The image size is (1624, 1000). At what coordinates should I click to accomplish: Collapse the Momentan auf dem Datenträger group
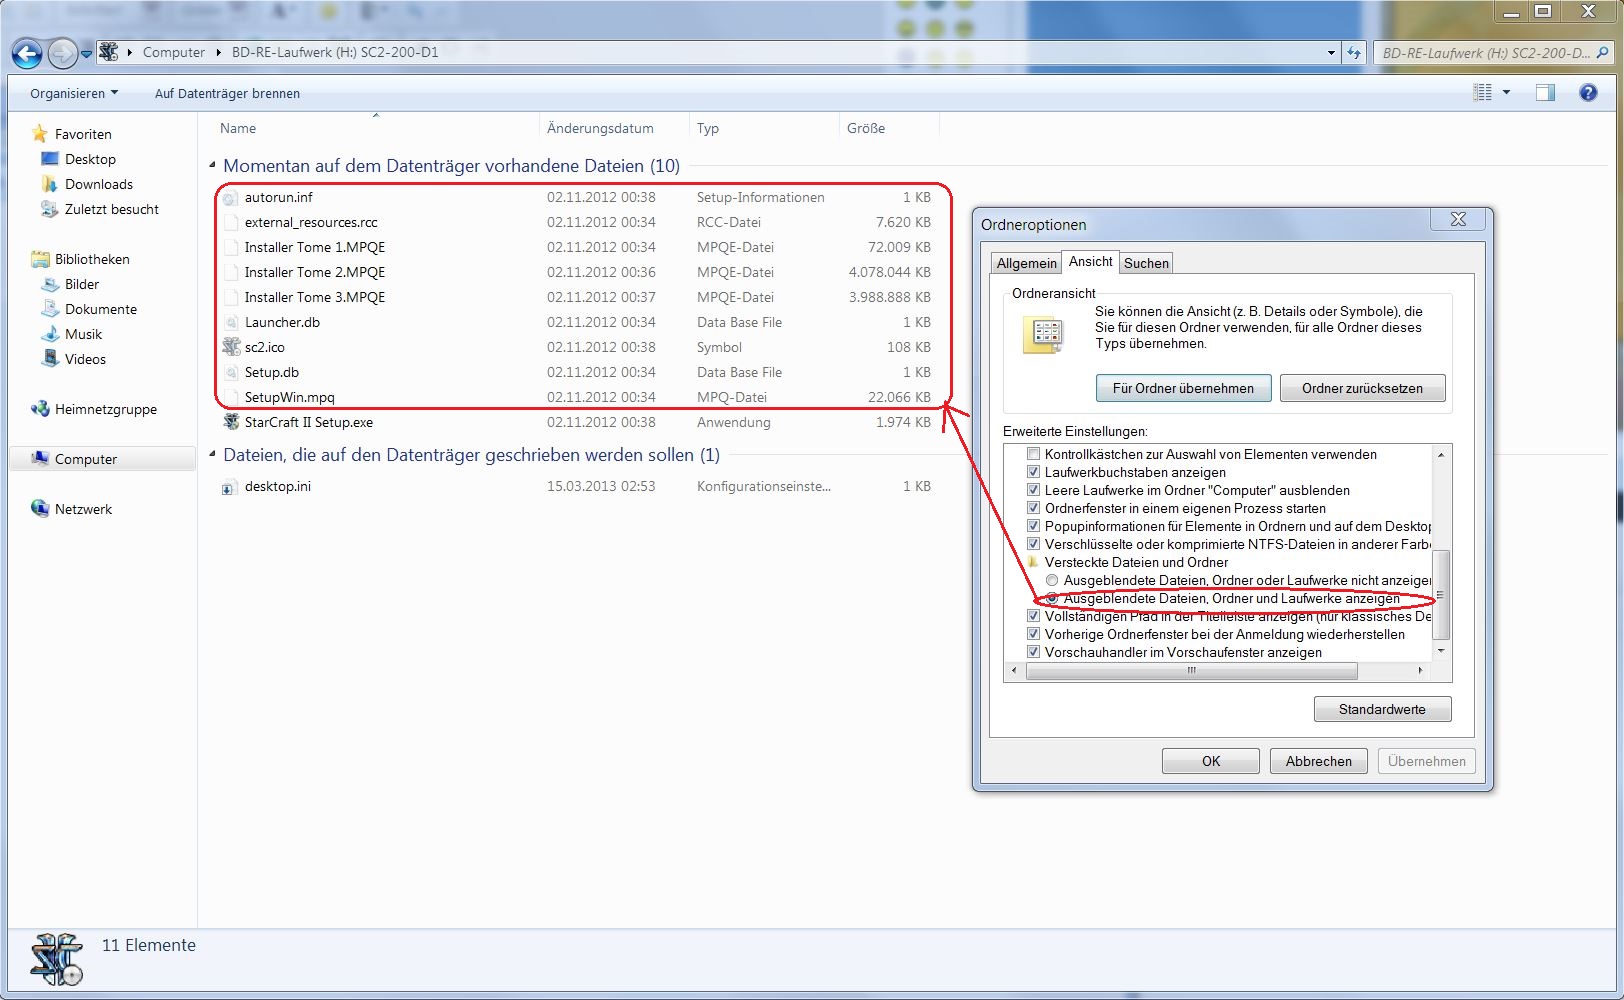click(212, 166)
